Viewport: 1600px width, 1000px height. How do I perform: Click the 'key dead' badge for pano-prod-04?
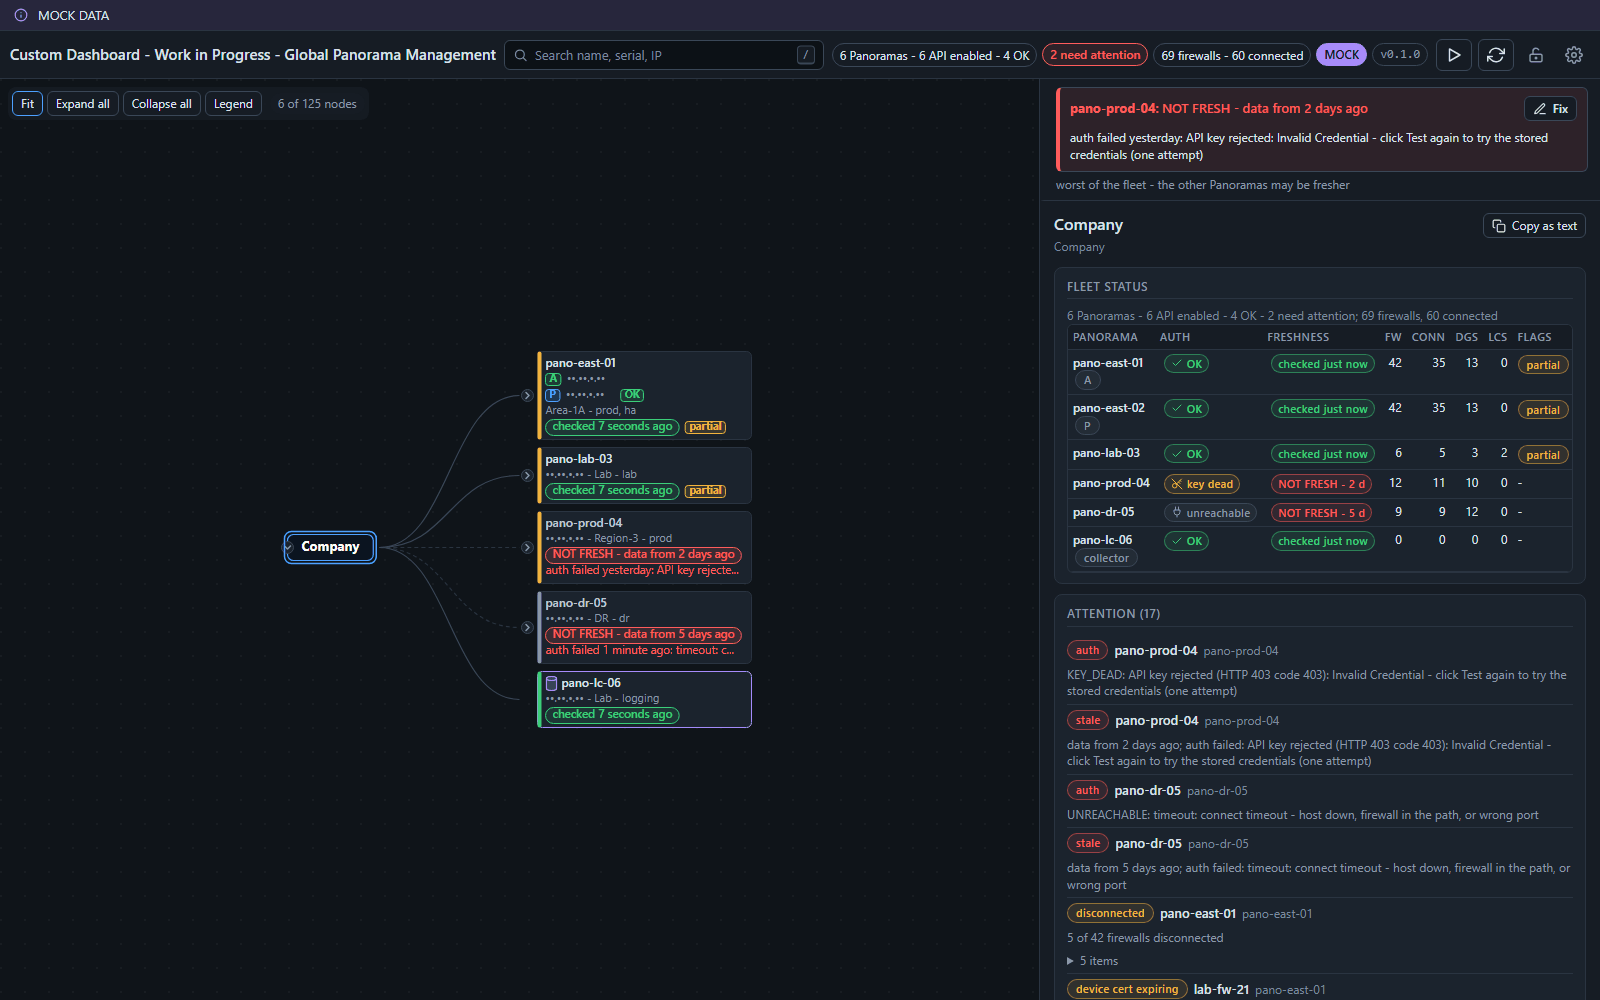pos(1202,484)
